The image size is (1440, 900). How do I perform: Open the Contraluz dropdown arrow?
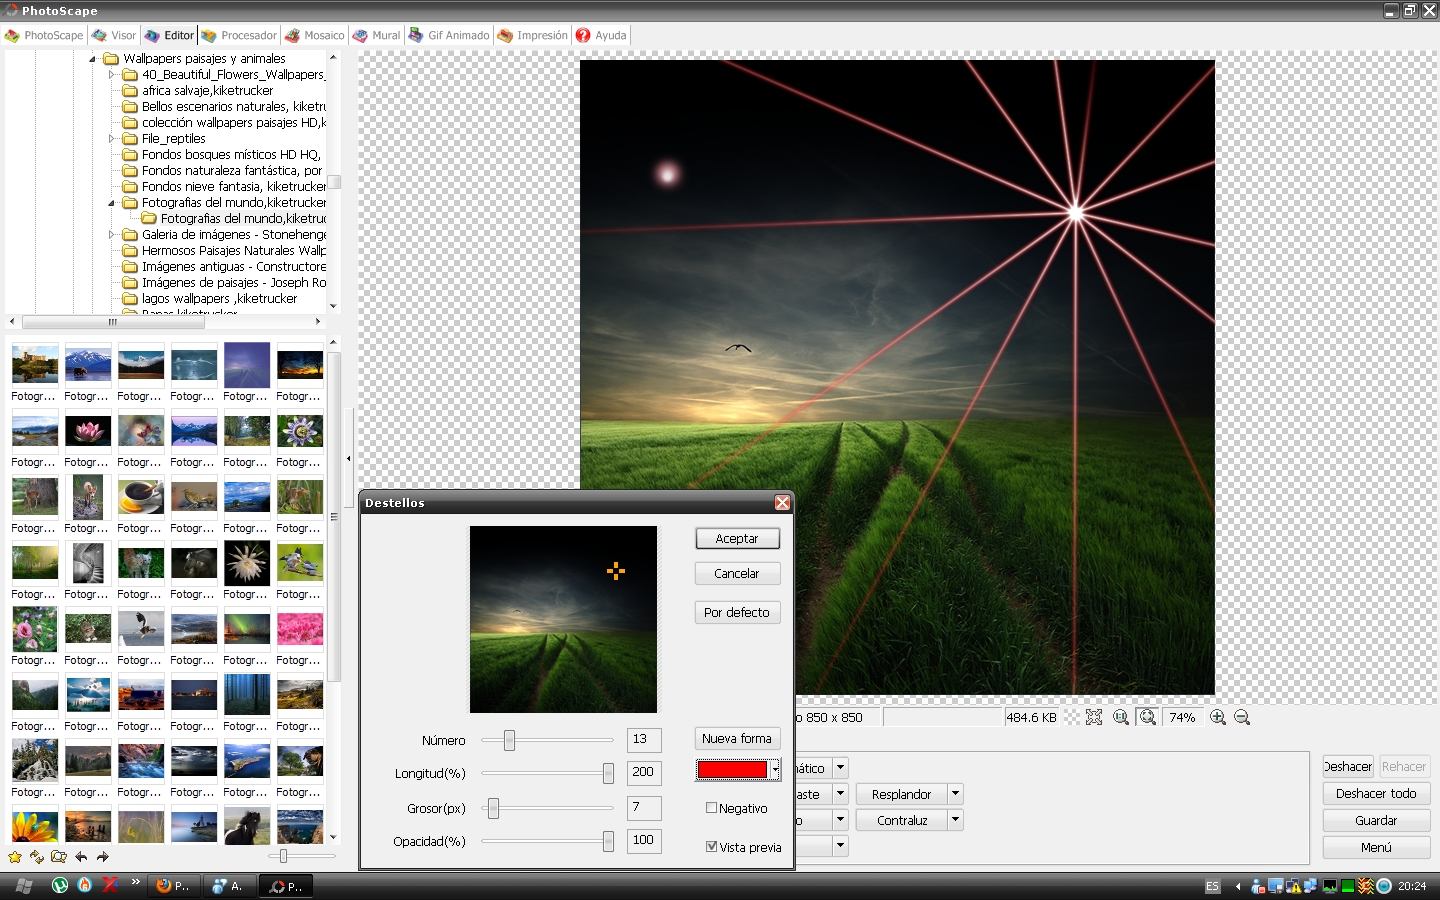point(956,820)
